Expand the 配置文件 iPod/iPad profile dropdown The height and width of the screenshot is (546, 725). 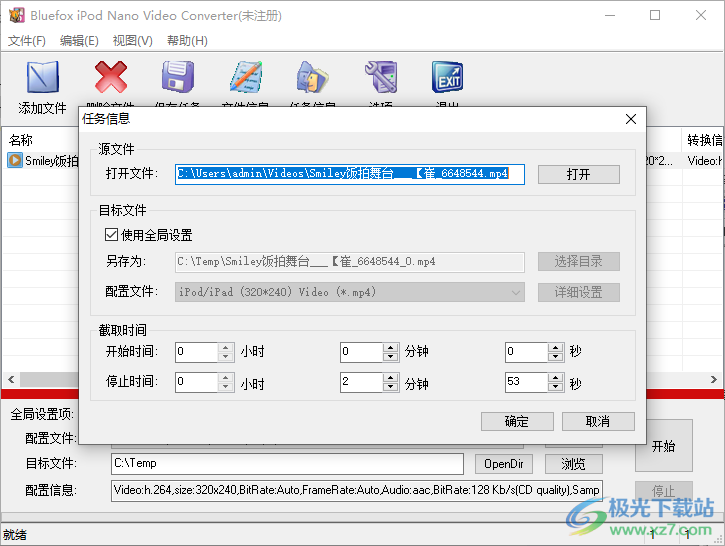(x=516, y=292)
